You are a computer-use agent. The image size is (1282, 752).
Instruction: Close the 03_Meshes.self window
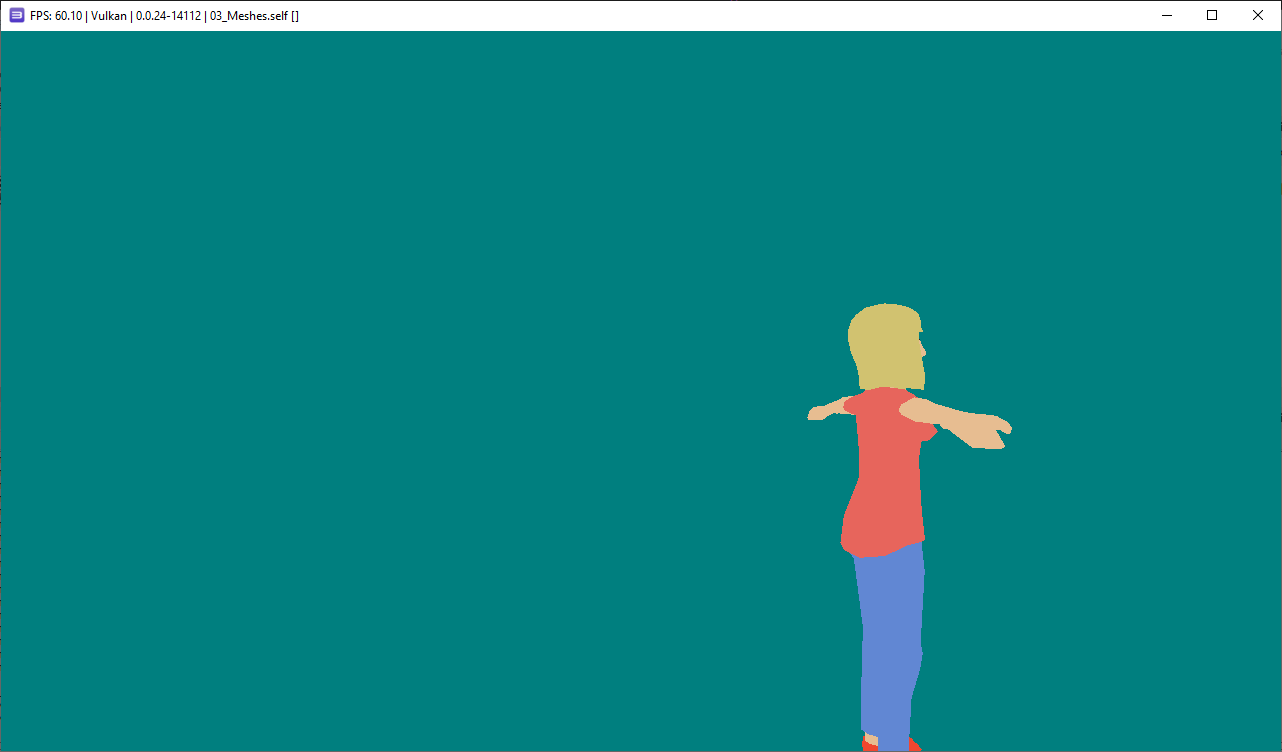pos(1258,15)
